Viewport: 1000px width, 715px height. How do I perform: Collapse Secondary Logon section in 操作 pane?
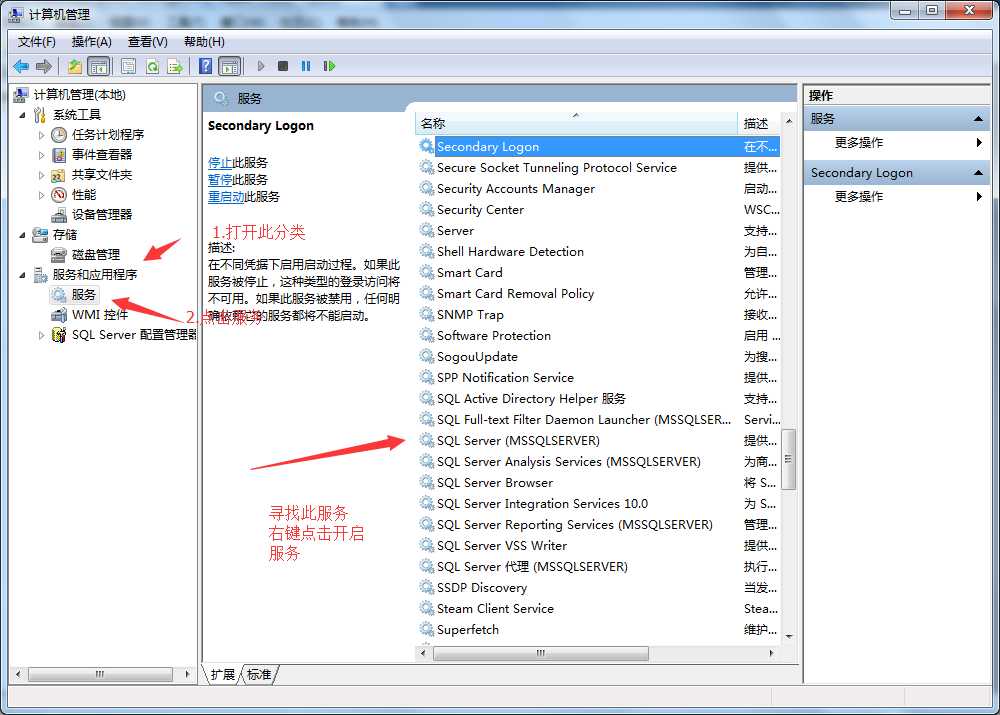click(x=978, y=173)
